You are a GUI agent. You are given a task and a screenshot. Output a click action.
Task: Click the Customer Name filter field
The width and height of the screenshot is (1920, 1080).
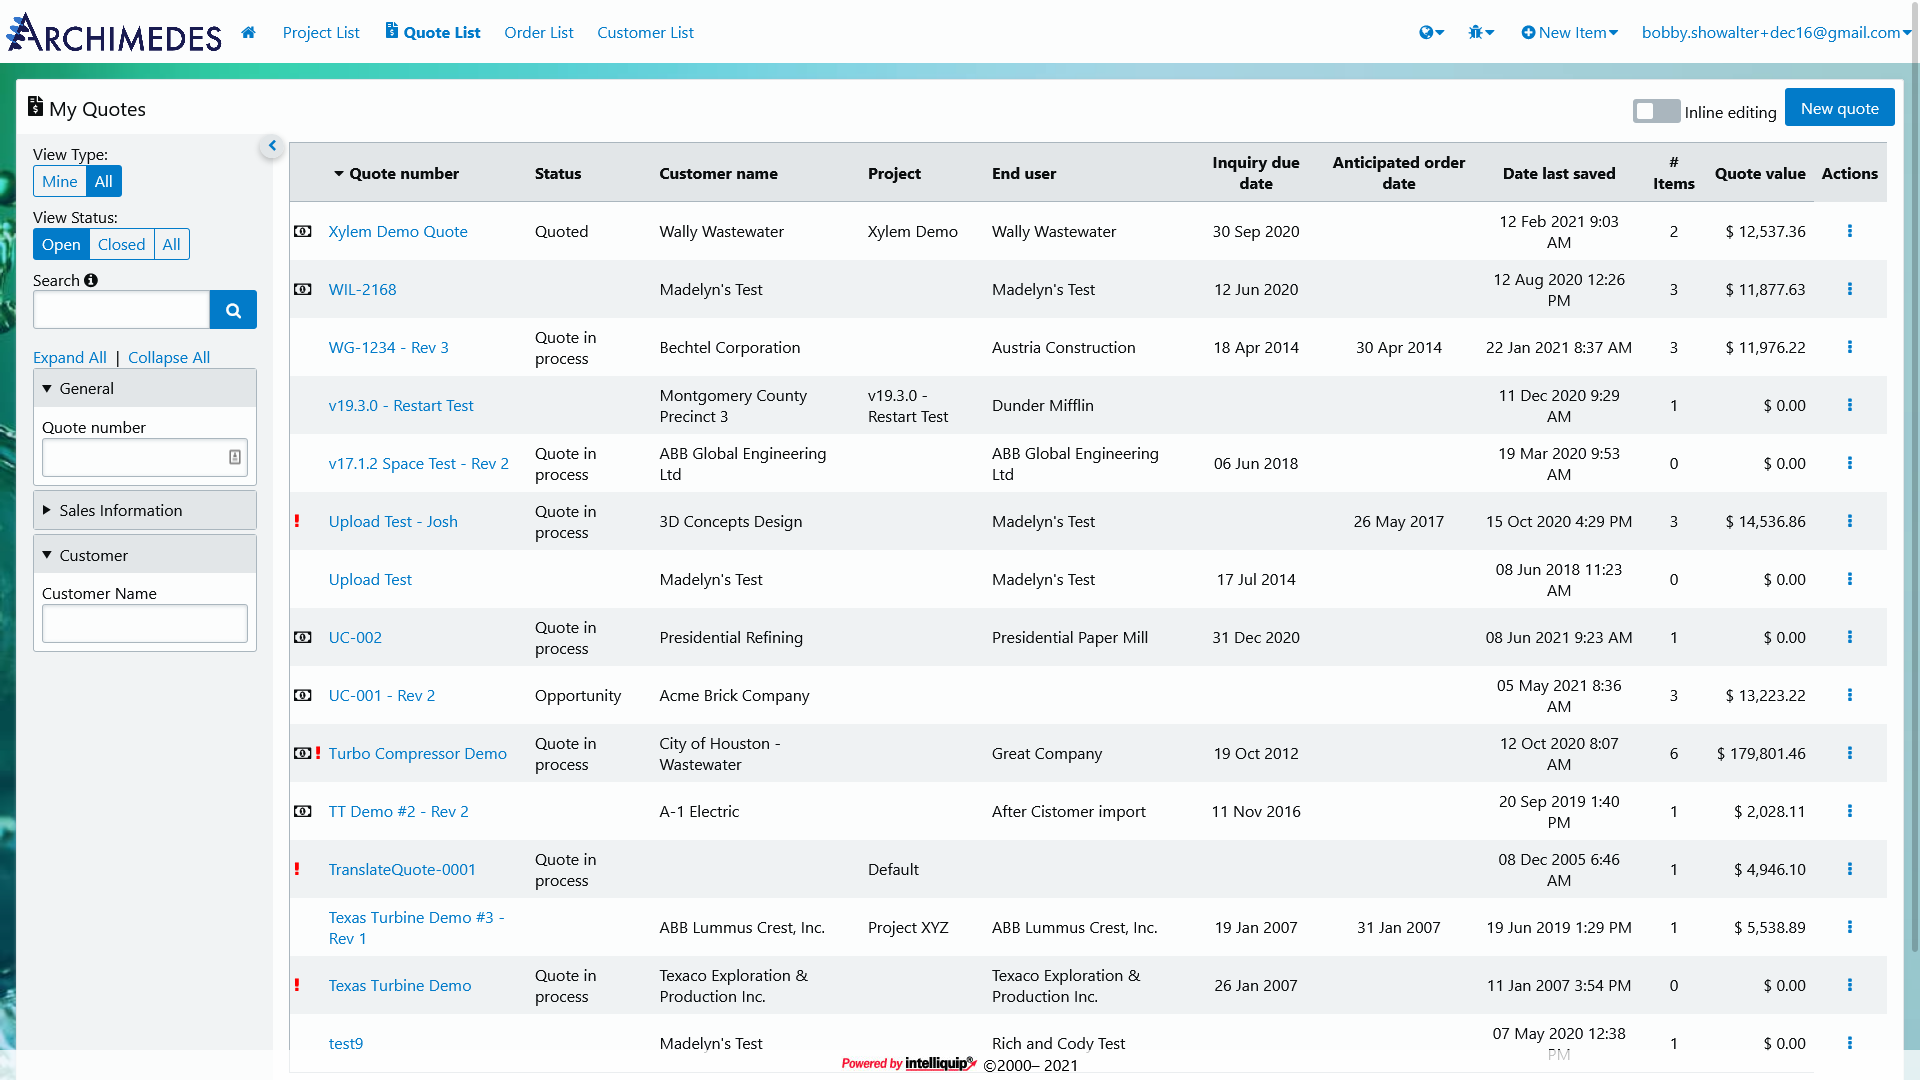144,623
